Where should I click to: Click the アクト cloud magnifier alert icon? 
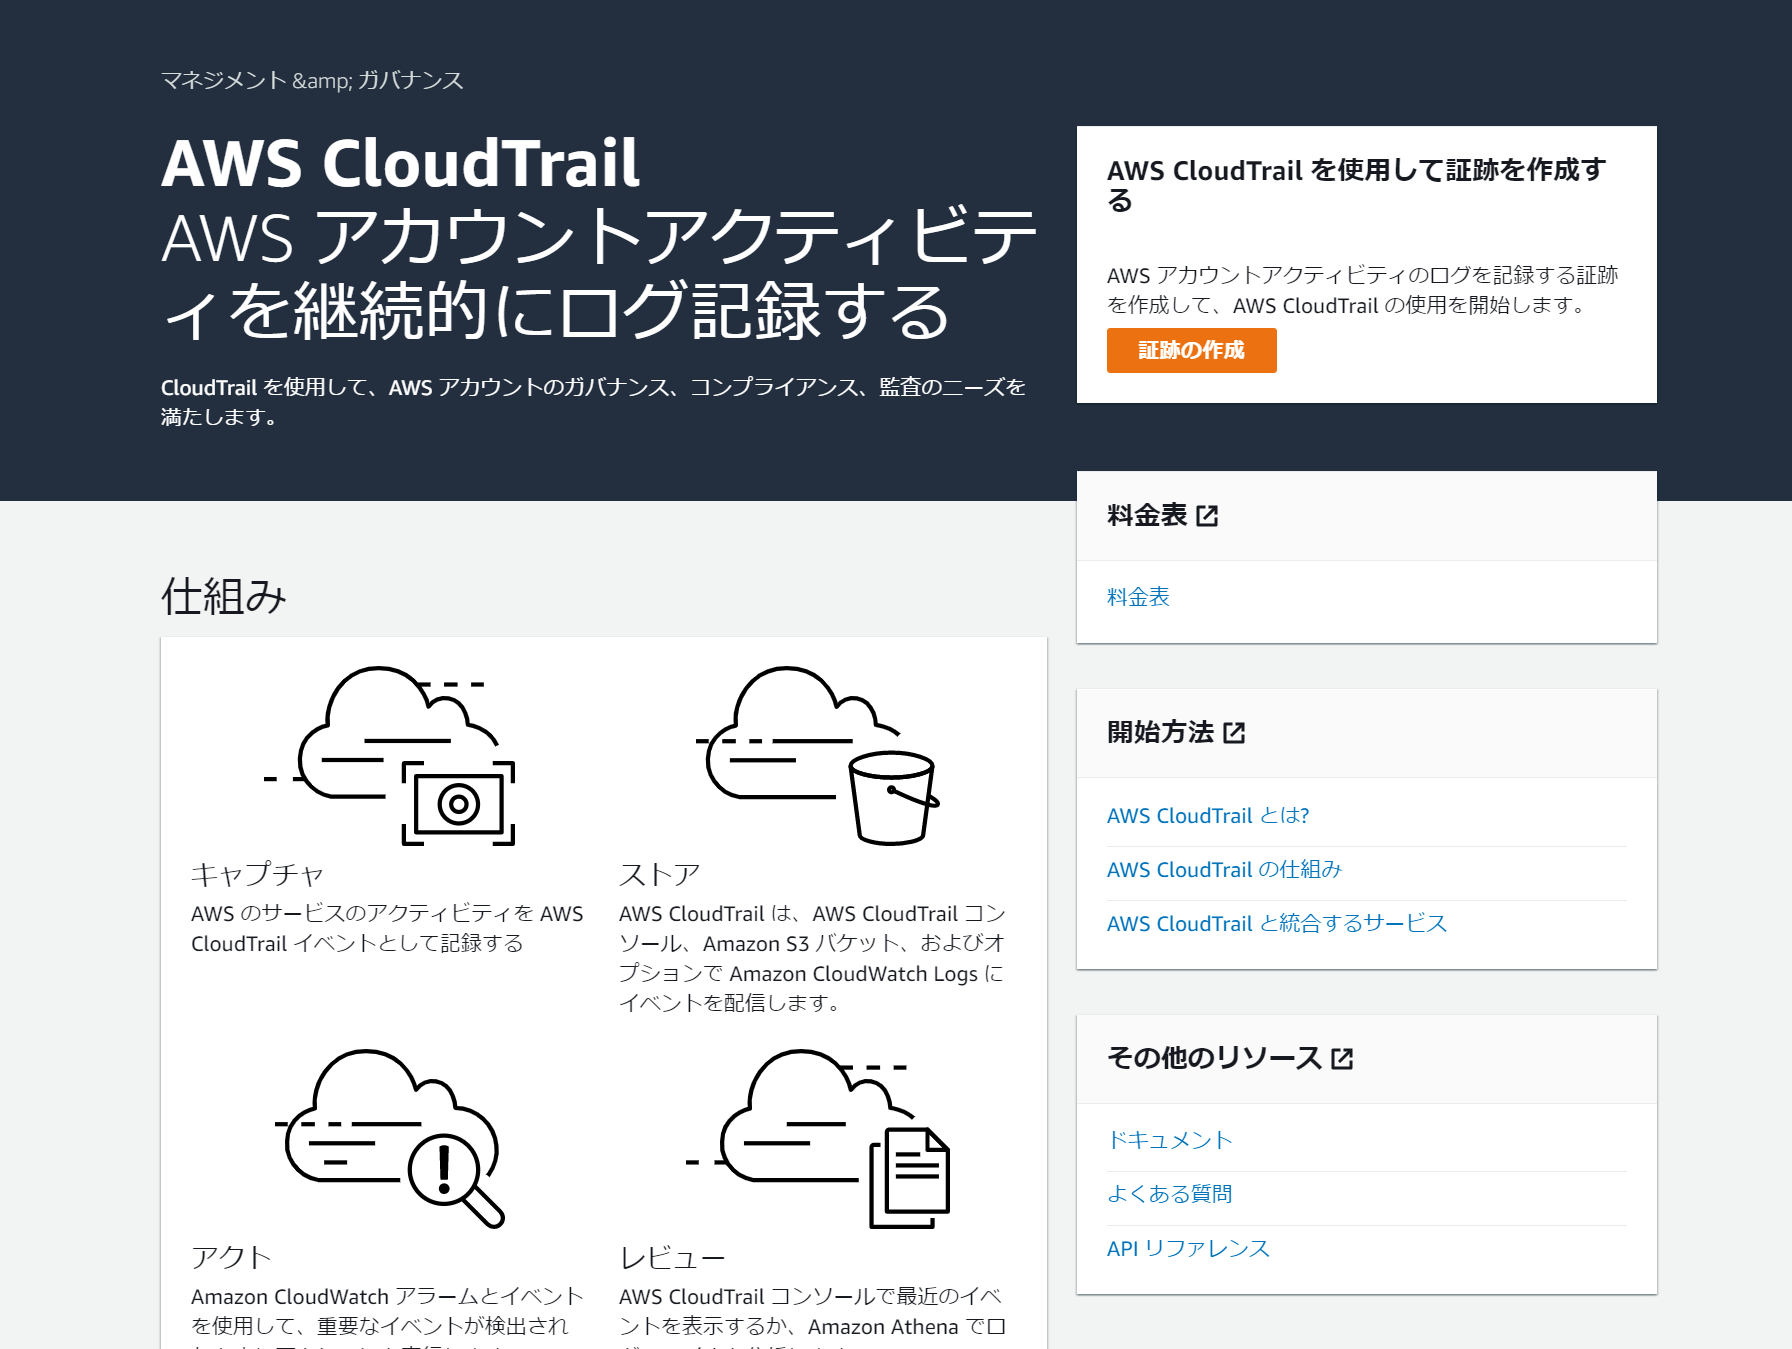tap(390, 1139)
